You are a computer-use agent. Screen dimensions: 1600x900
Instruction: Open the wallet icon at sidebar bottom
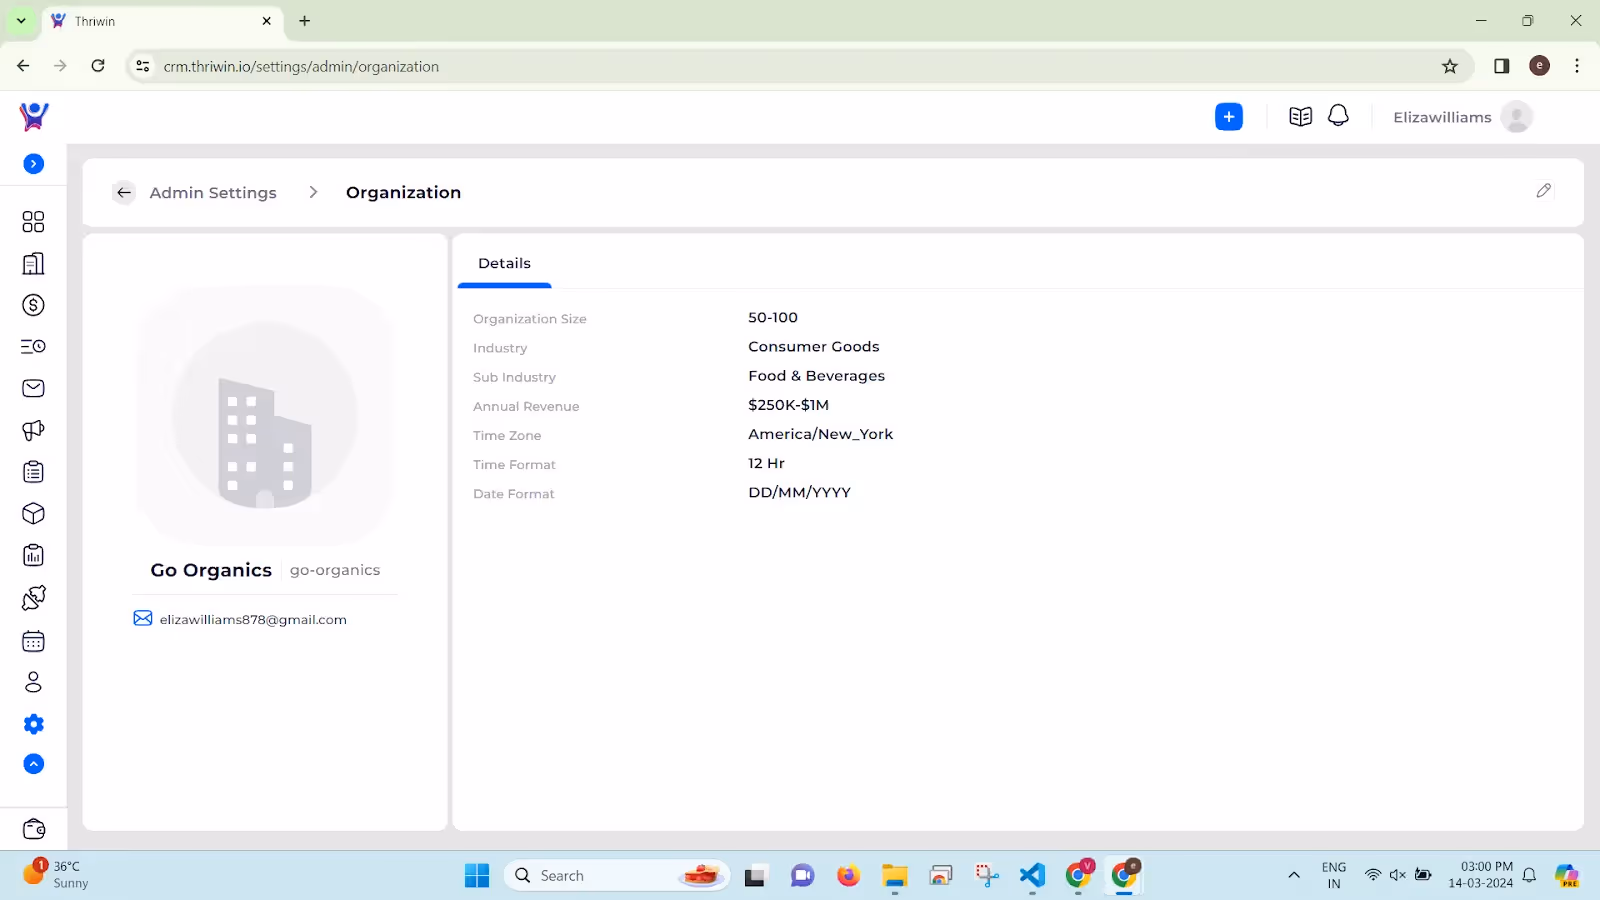[34, 829]
